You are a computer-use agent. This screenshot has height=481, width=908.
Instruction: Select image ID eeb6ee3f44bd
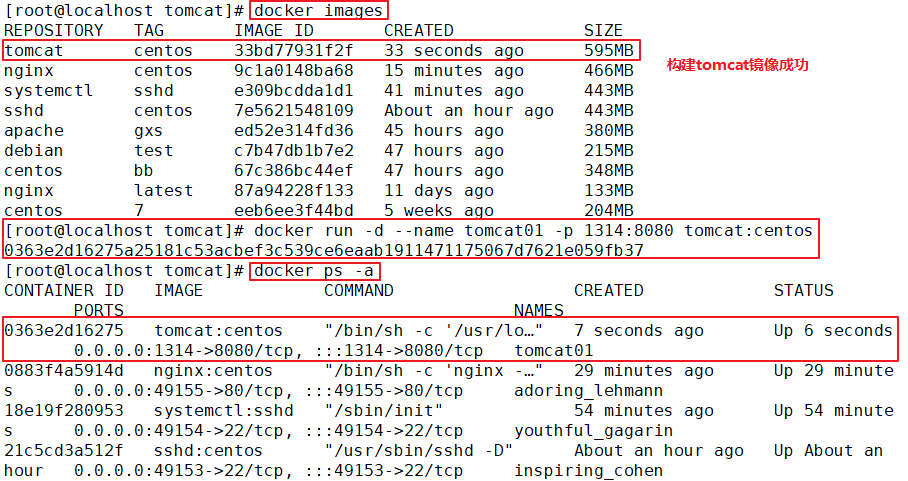pos(294,211)
